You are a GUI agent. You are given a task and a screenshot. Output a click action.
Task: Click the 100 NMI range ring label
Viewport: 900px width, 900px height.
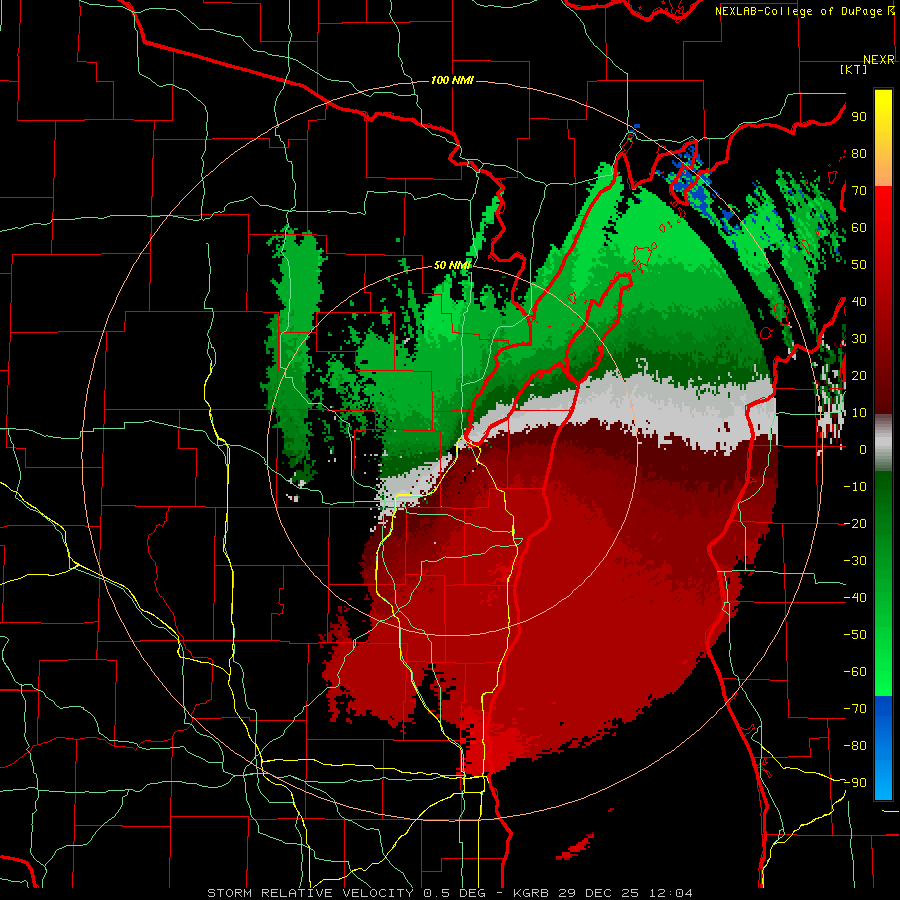click(452, 80)
